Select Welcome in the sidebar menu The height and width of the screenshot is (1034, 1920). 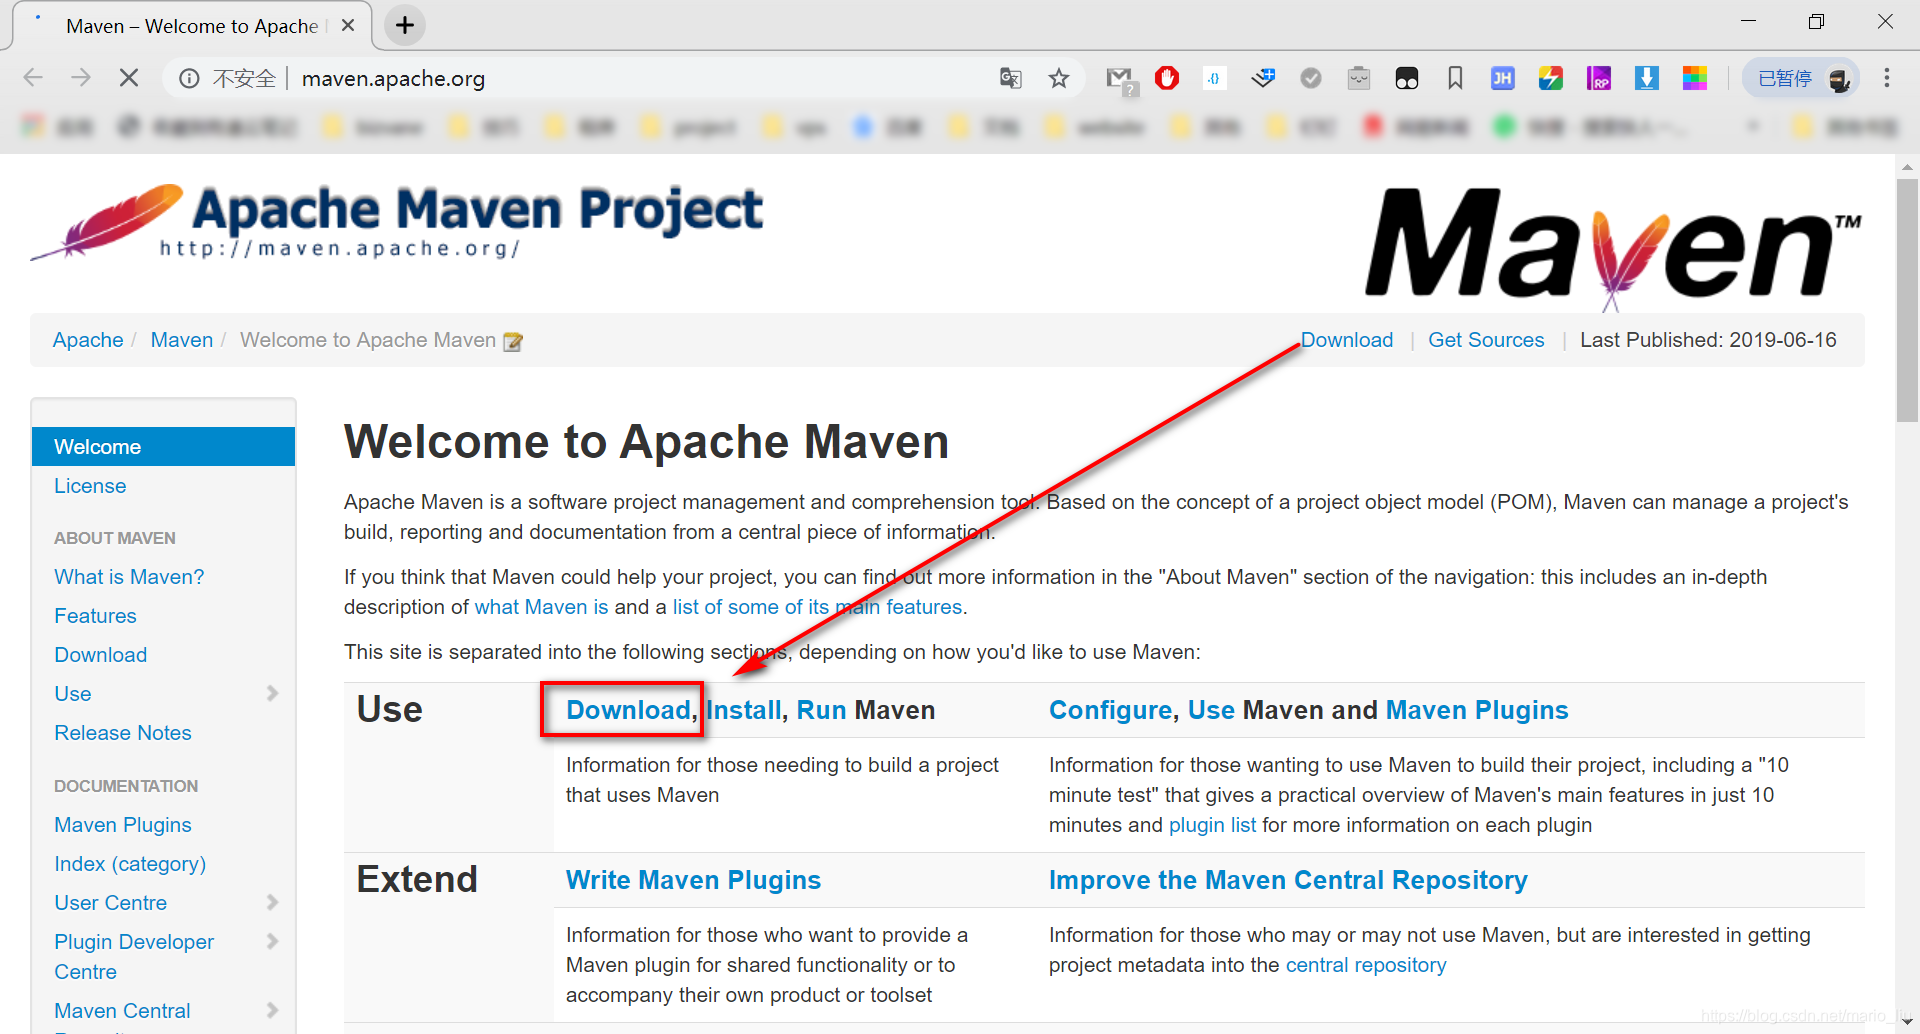[x=163, y=447]
